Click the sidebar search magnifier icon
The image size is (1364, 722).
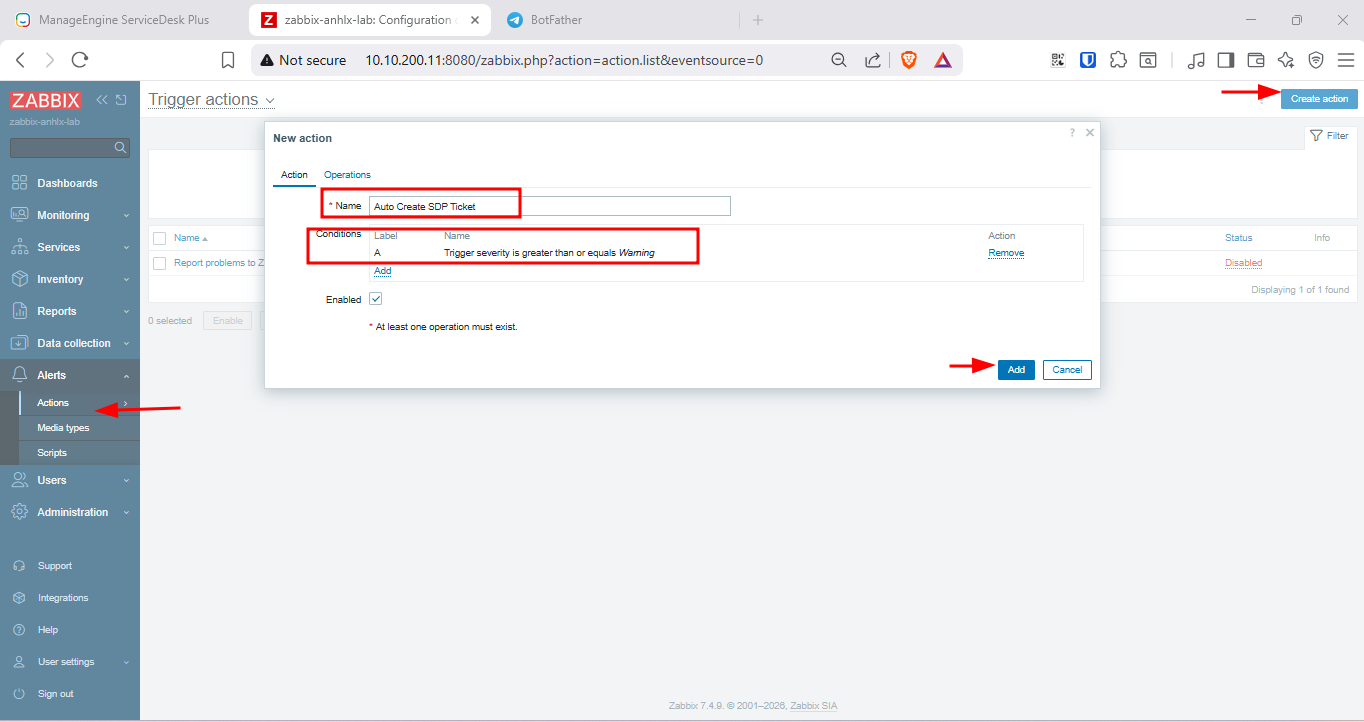pos(120,148)
